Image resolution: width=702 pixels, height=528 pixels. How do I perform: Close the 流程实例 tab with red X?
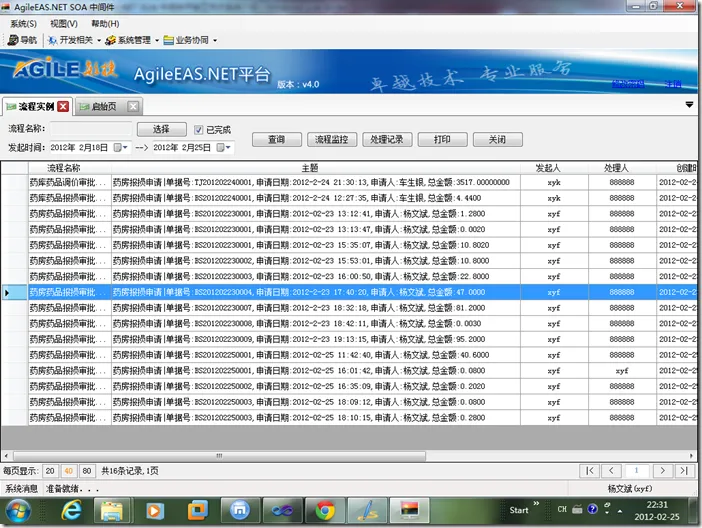63,107
